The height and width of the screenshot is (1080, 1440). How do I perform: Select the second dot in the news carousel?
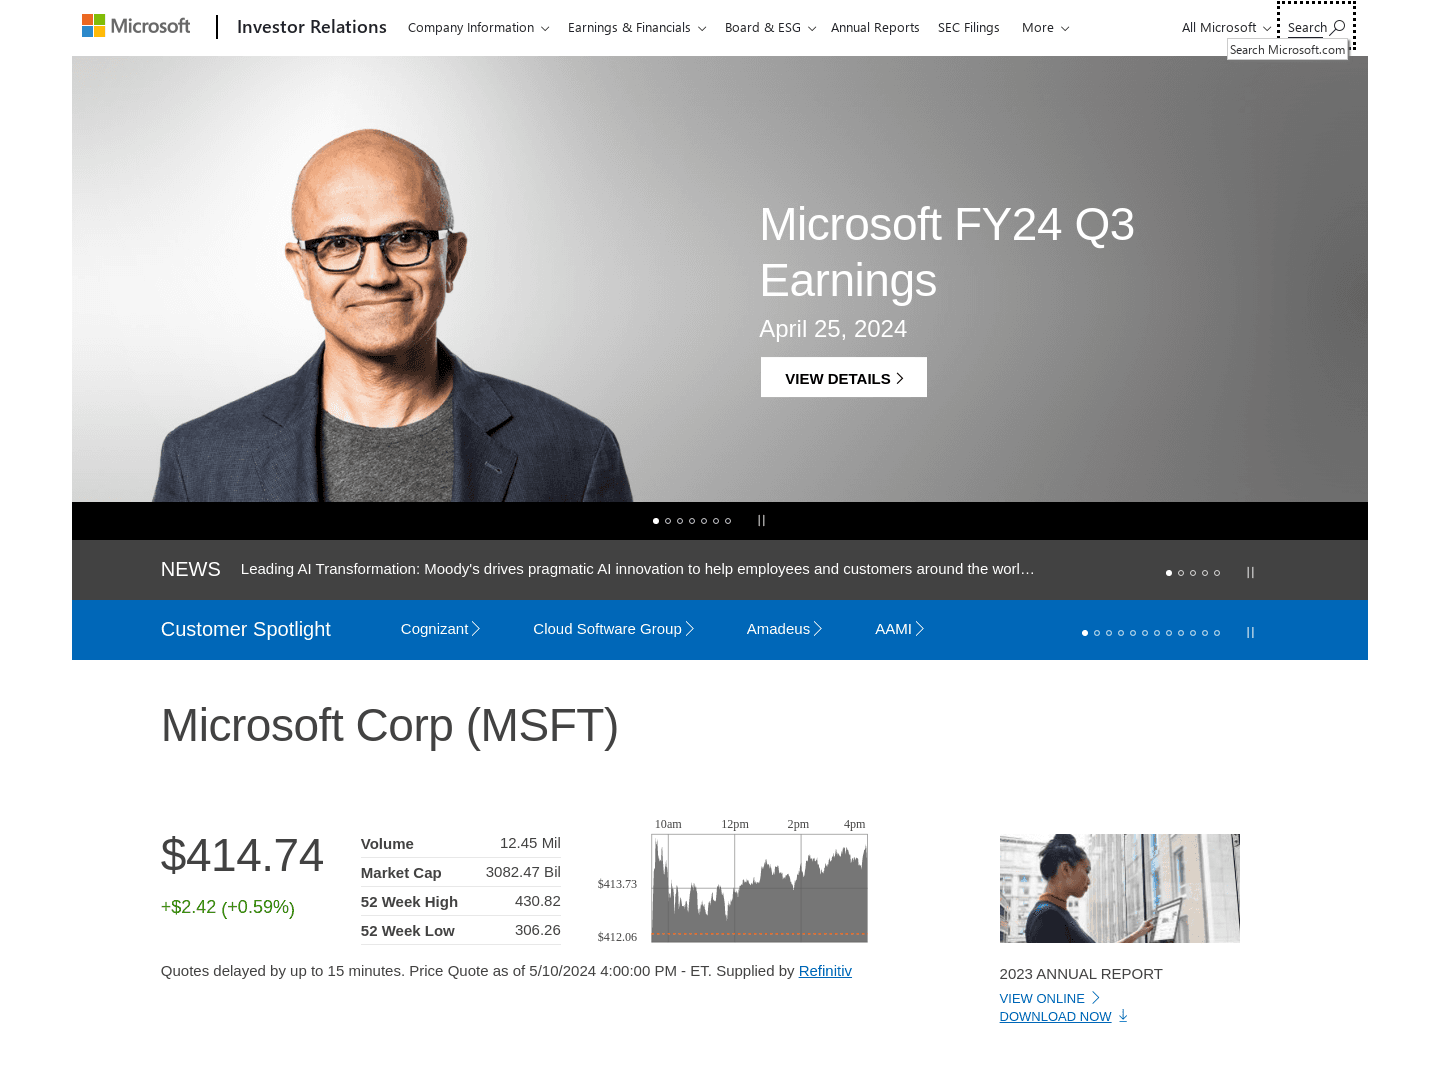(1181, 573)
